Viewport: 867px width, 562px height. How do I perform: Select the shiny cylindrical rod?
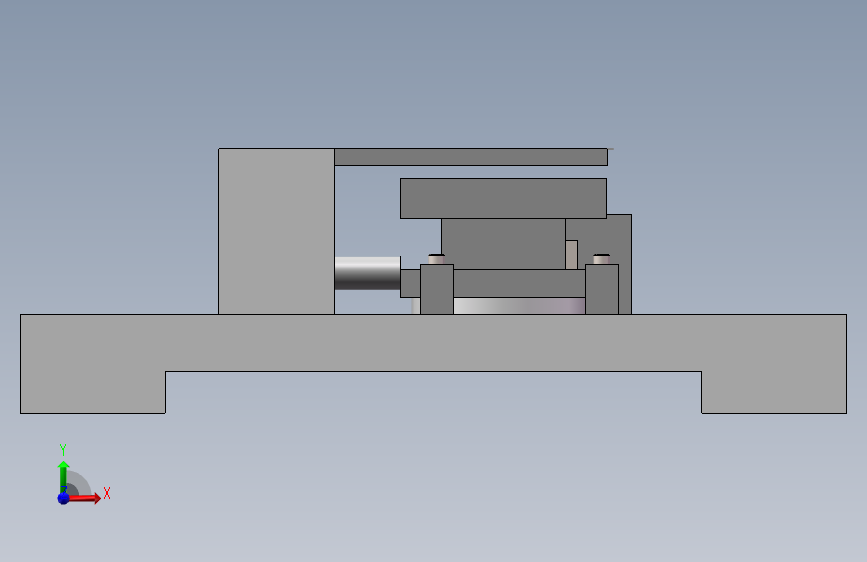[x=367, y=273]
